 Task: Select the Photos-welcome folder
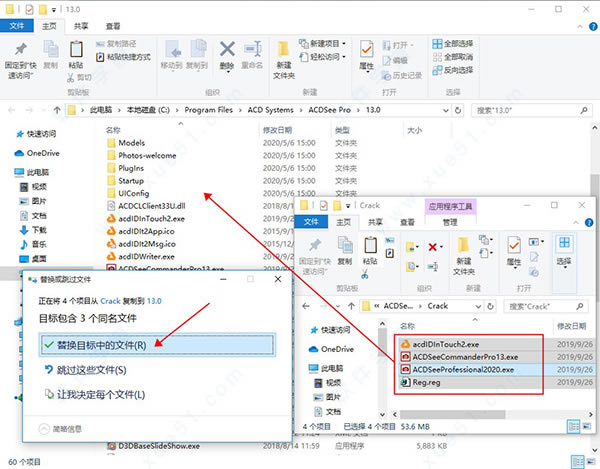click(142, 156)
